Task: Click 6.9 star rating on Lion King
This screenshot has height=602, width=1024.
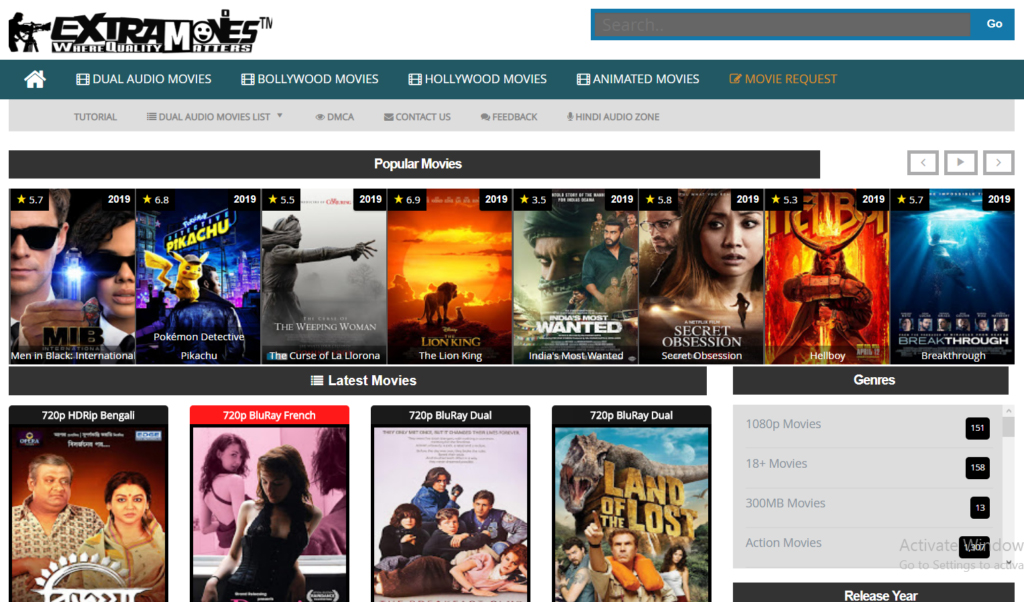Action: 407,199
